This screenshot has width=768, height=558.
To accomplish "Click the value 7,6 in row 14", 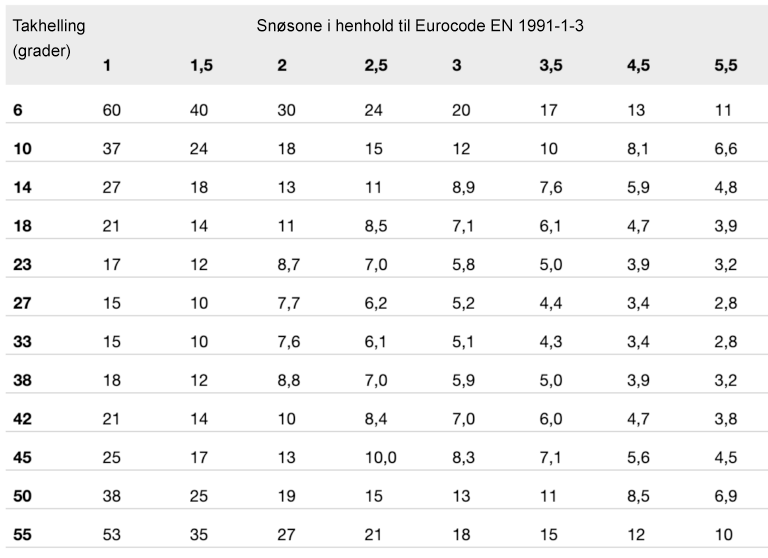I will coord(552,186).
